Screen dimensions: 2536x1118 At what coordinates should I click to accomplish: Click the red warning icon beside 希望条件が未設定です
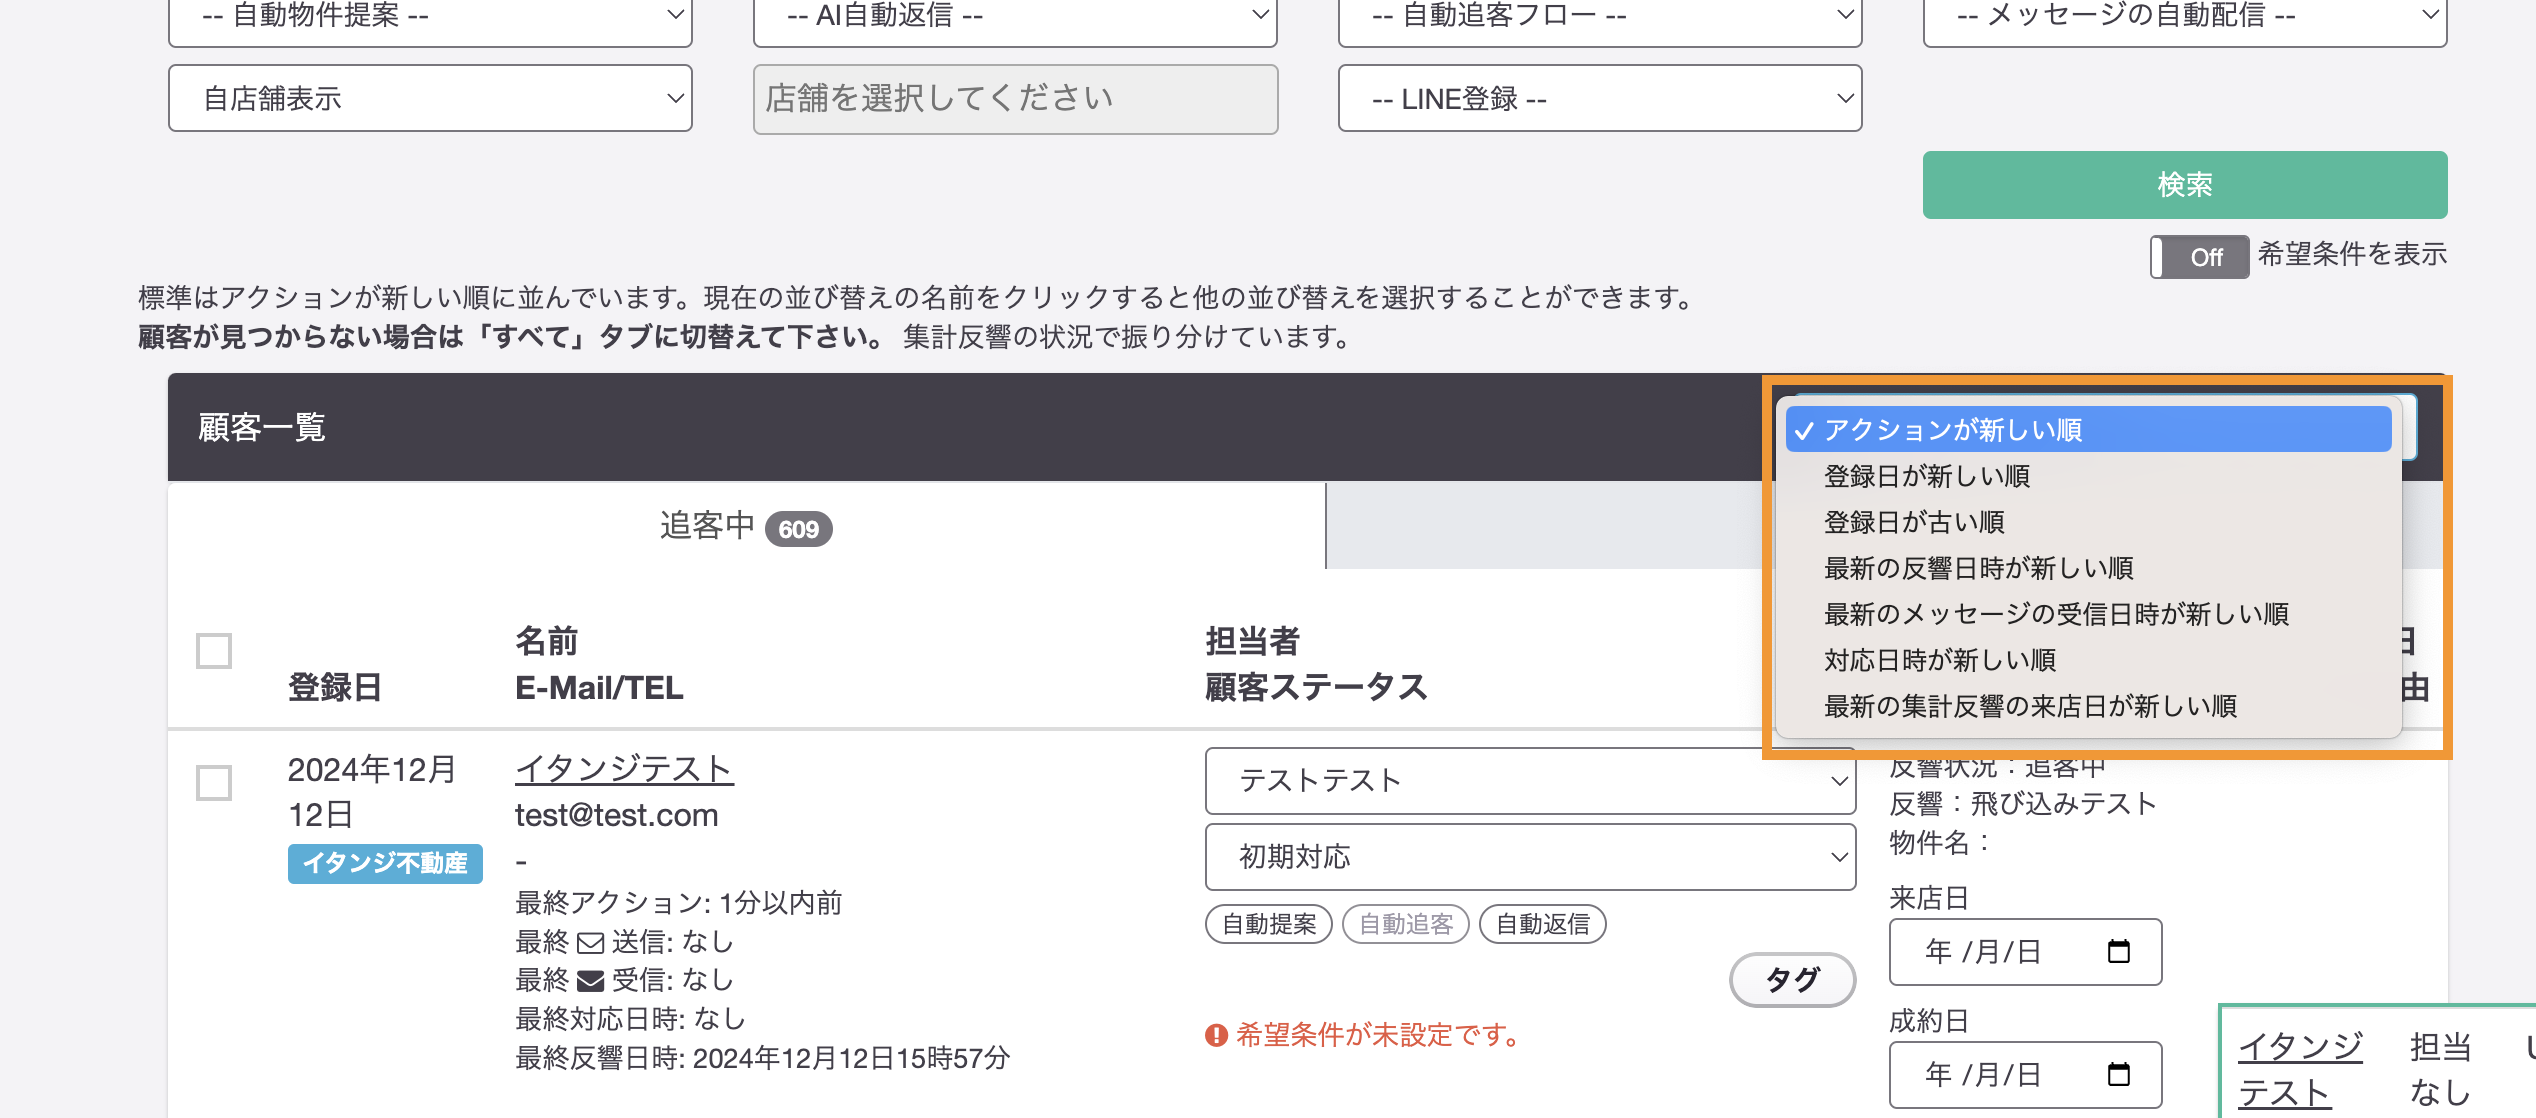click(x=1216, y=1035)
